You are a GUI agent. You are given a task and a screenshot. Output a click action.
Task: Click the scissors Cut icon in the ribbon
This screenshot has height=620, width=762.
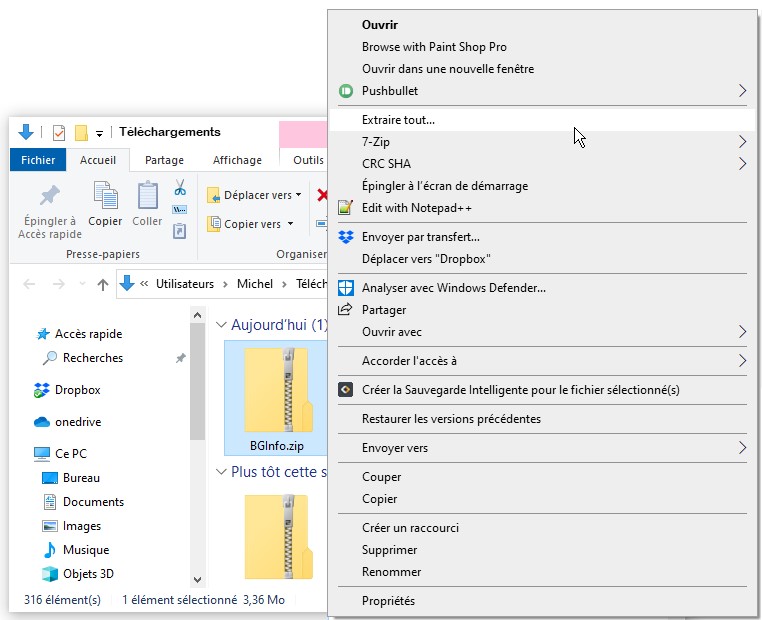pyautogui.click(x=180, y=187)
